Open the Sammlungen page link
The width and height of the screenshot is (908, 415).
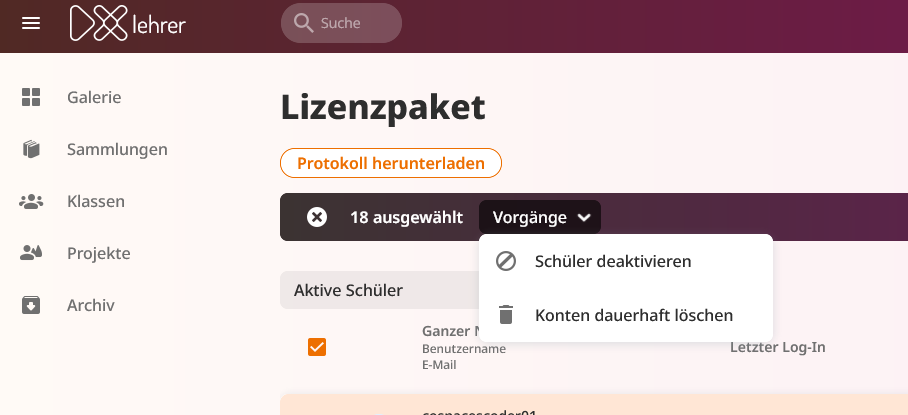[117, 150]
